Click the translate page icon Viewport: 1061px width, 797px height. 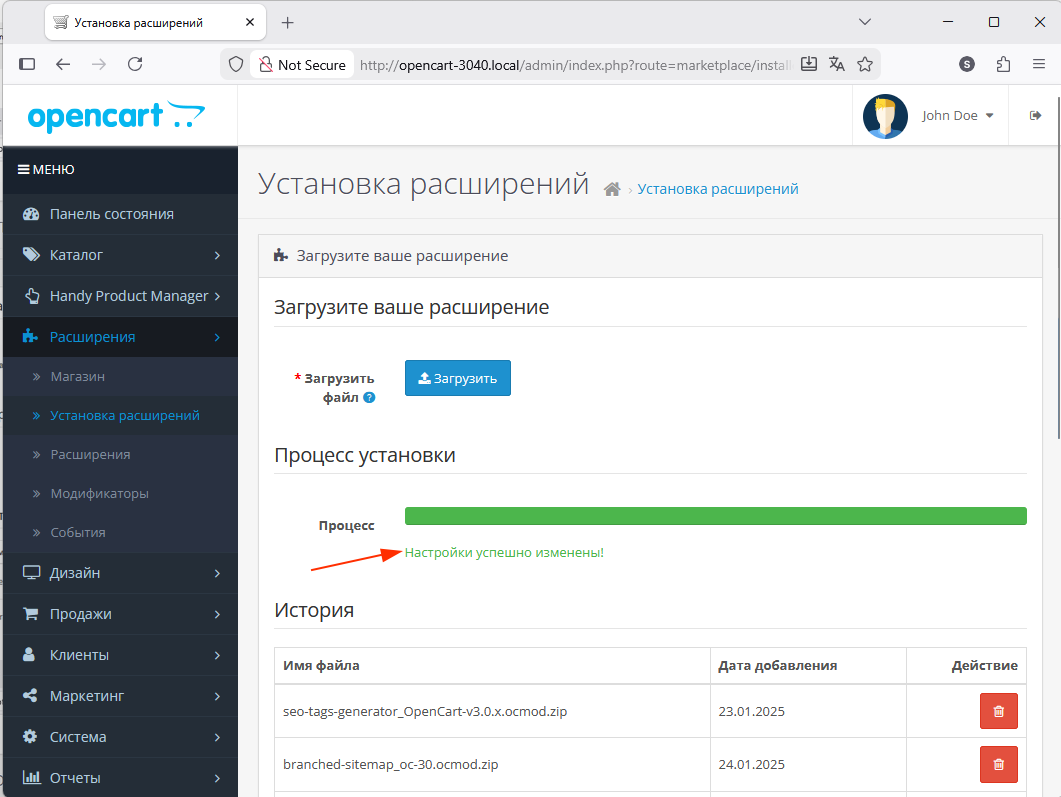(x=837, y=64)
